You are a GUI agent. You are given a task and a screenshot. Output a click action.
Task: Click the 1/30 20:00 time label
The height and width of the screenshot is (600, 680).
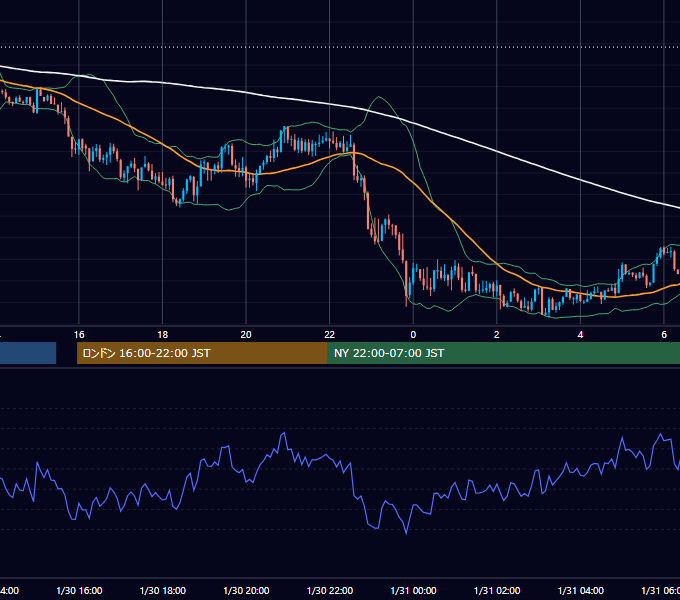[x=246, y=590]
